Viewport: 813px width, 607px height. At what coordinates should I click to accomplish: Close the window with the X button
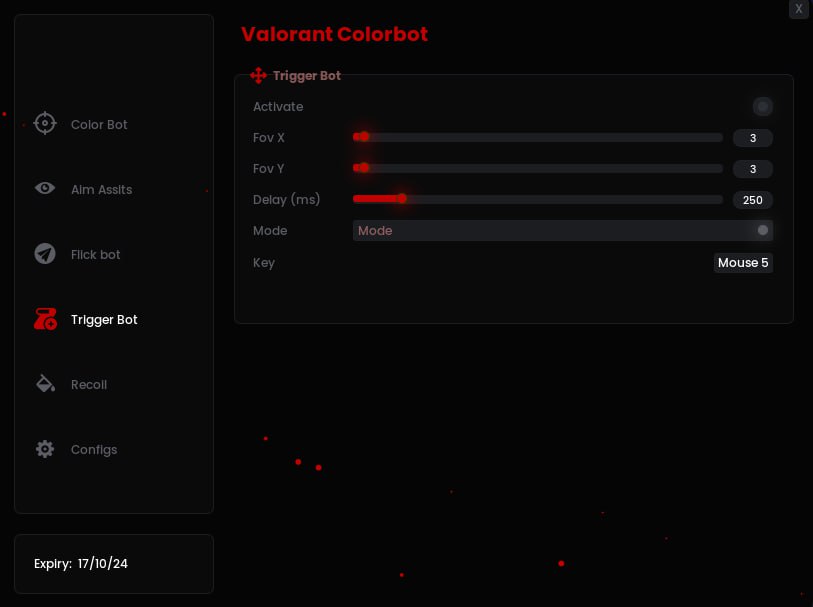coord(798,9)
